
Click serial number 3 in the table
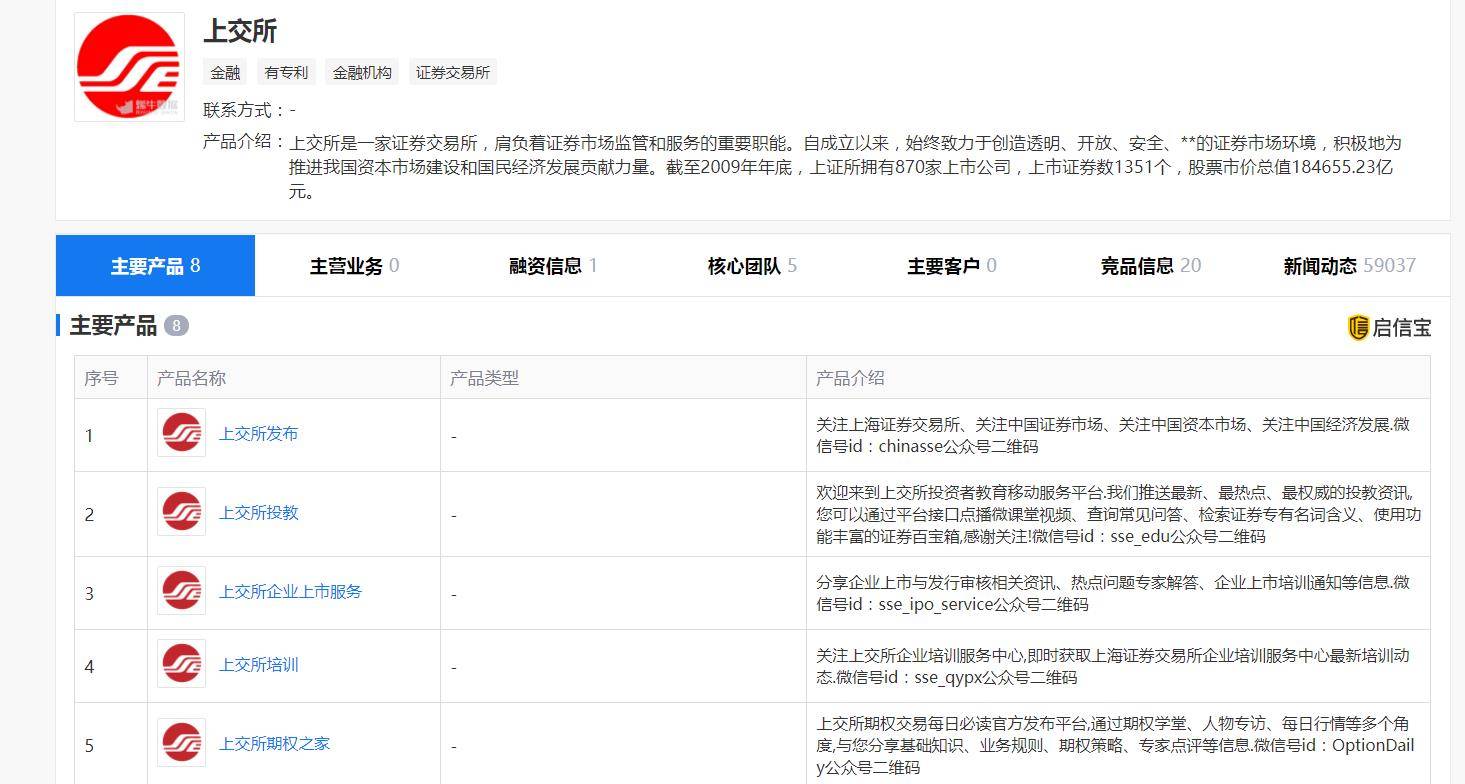point(89,594)
